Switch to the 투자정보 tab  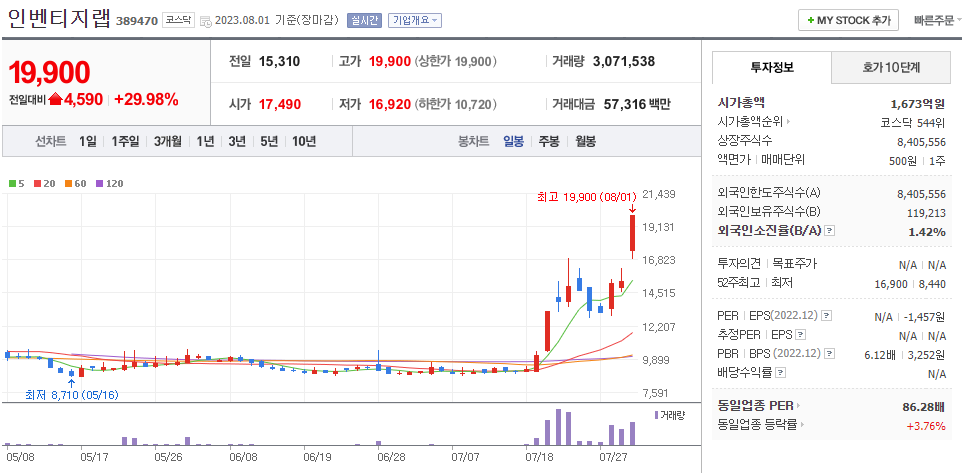point(772,67)
